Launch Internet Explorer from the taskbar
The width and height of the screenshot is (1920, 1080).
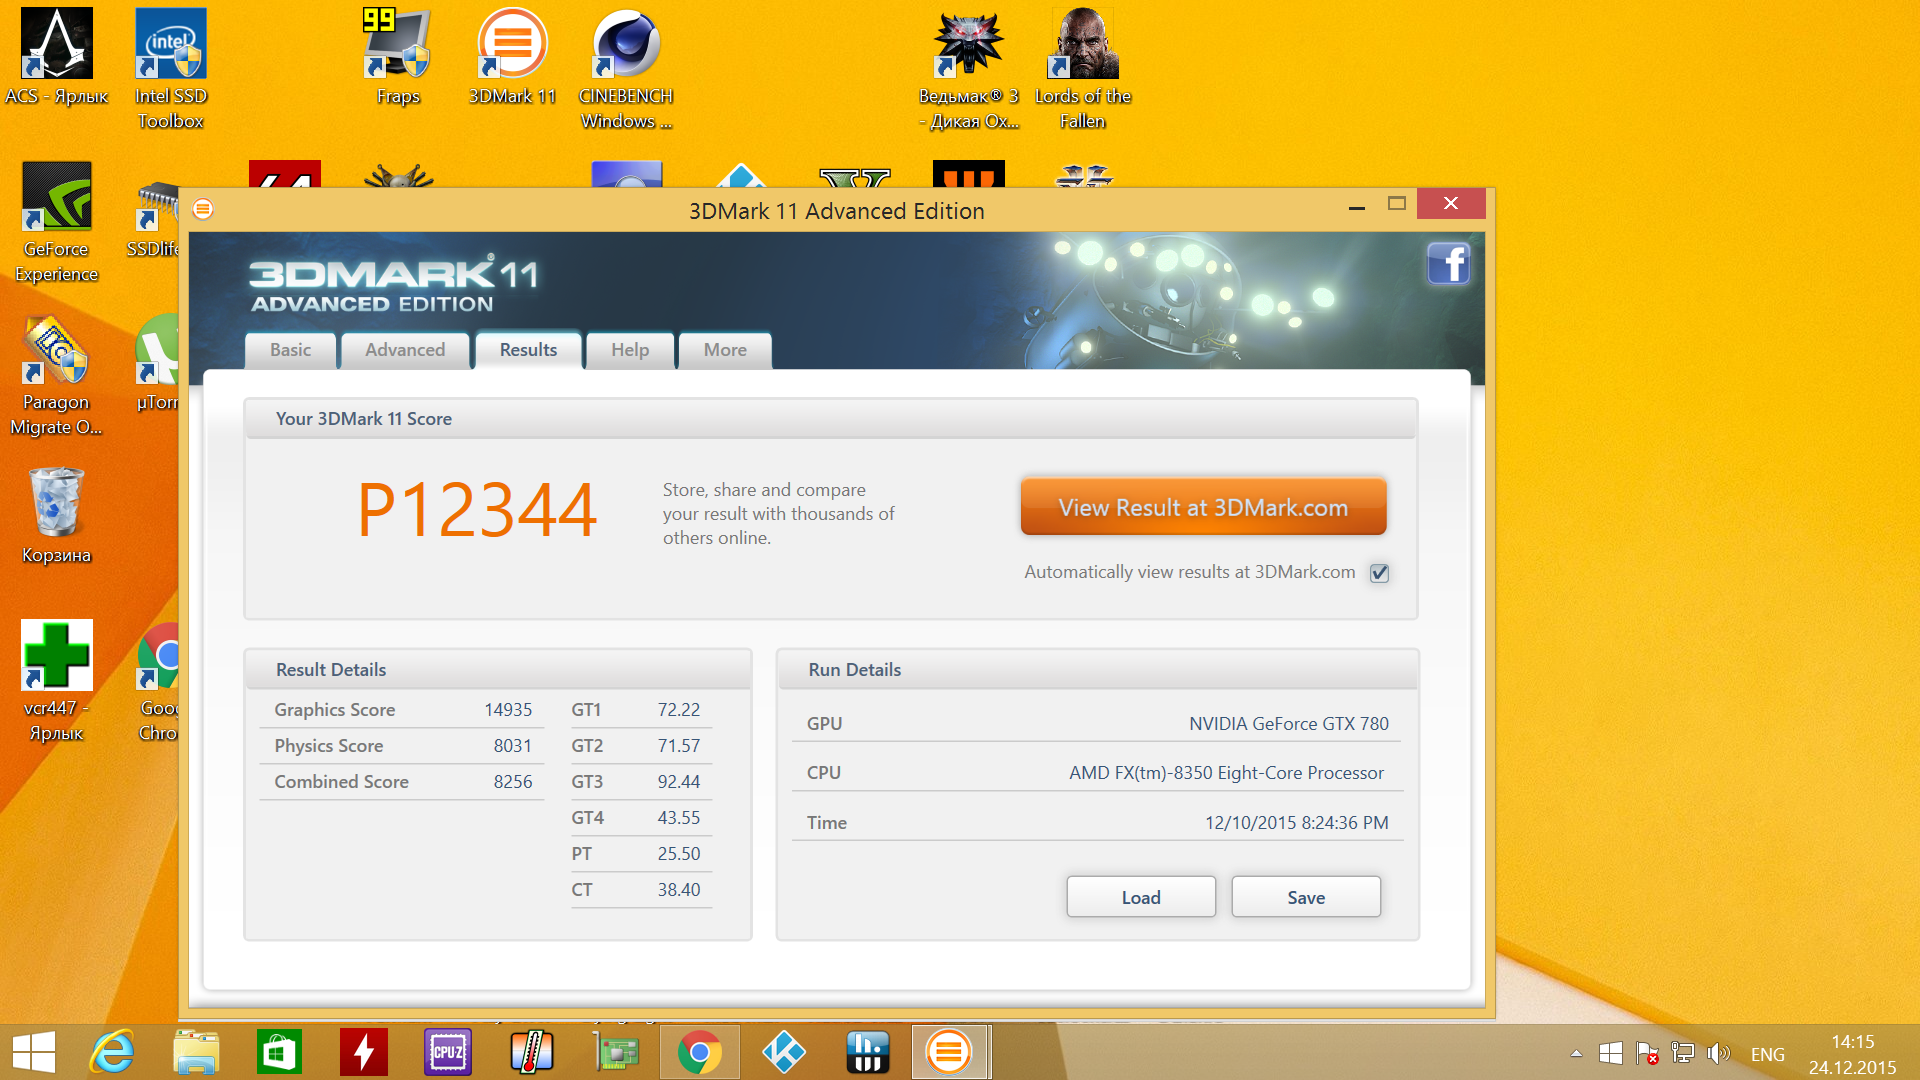(112, 1052)
